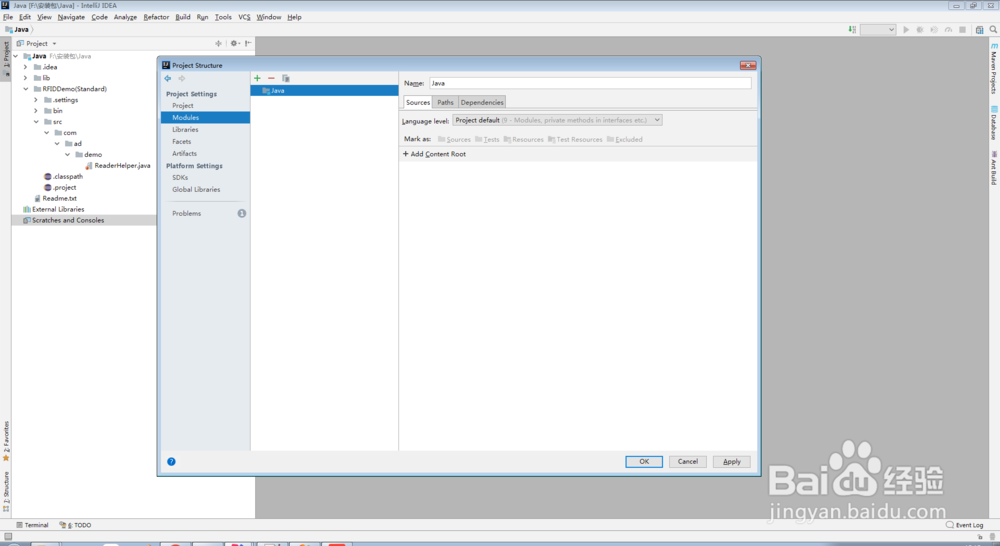Copy the module with the copy icon
Screen dimensions: 1000x546
pyautogui.click(x=286, y=78)
